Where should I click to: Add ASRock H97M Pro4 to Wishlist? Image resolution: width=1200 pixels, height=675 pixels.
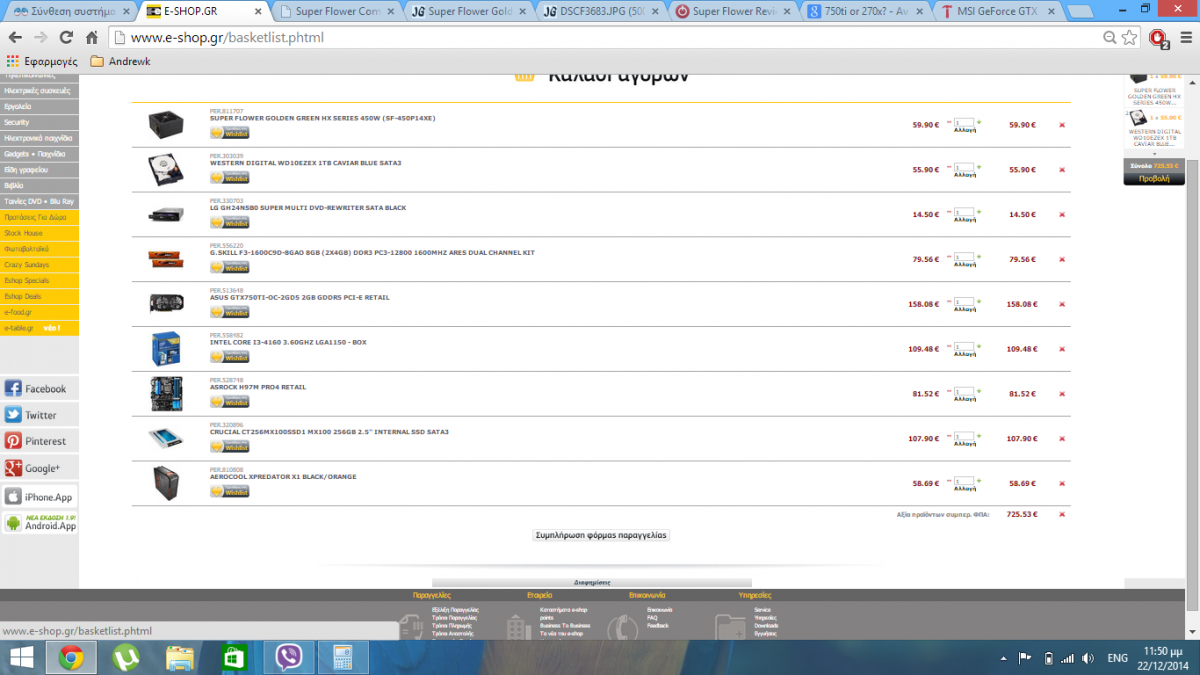tap(229, 402)
